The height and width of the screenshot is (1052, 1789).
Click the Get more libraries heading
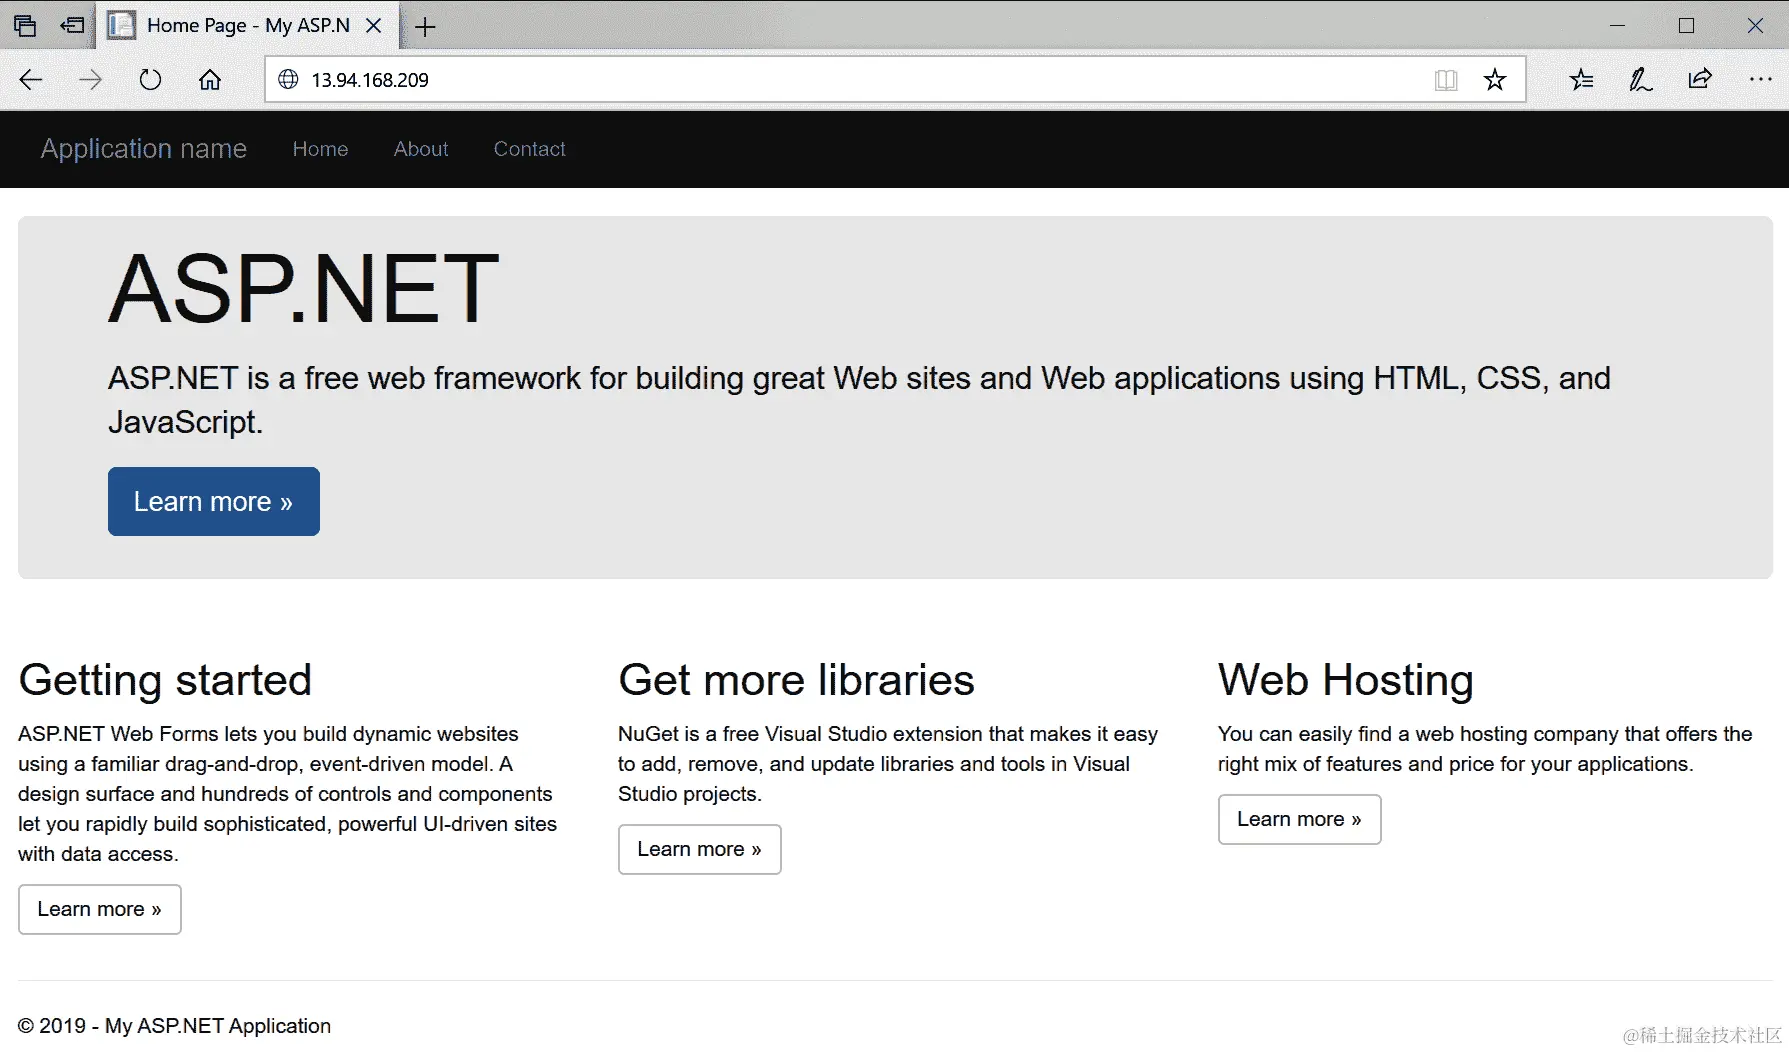[x=796, y=680]
